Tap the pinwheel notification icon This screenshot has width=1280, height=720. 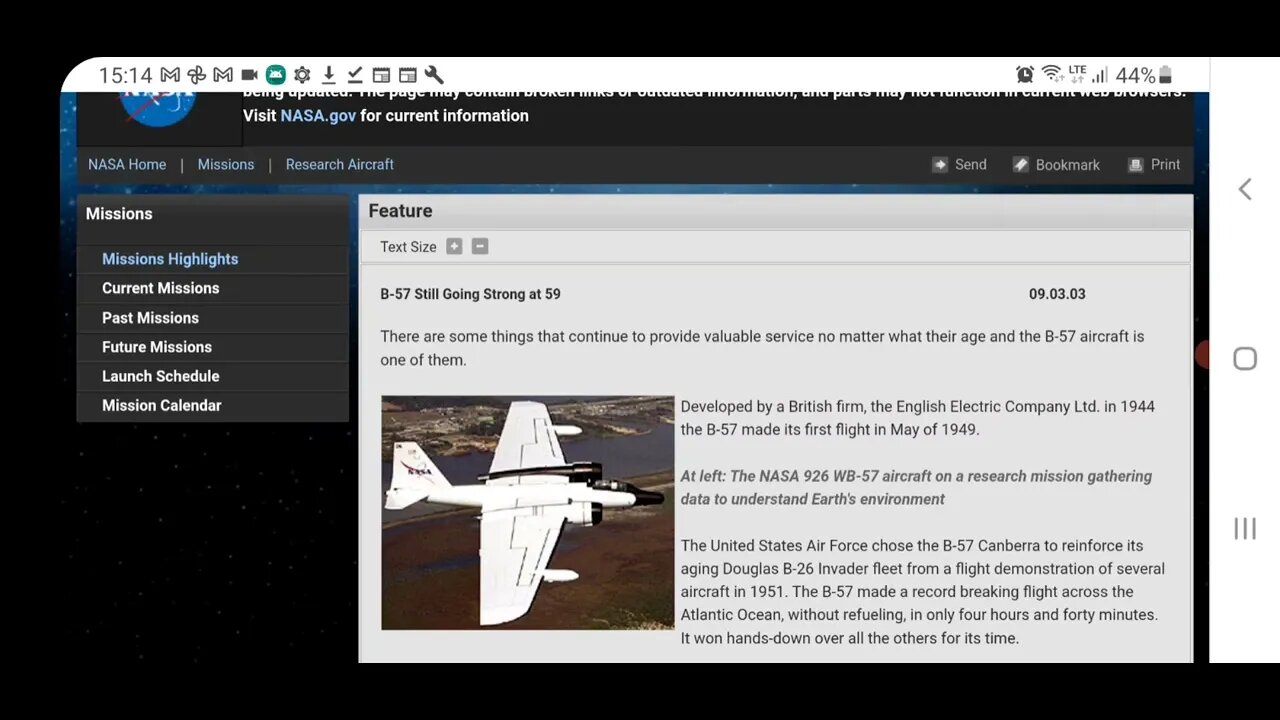coord(197,75)
